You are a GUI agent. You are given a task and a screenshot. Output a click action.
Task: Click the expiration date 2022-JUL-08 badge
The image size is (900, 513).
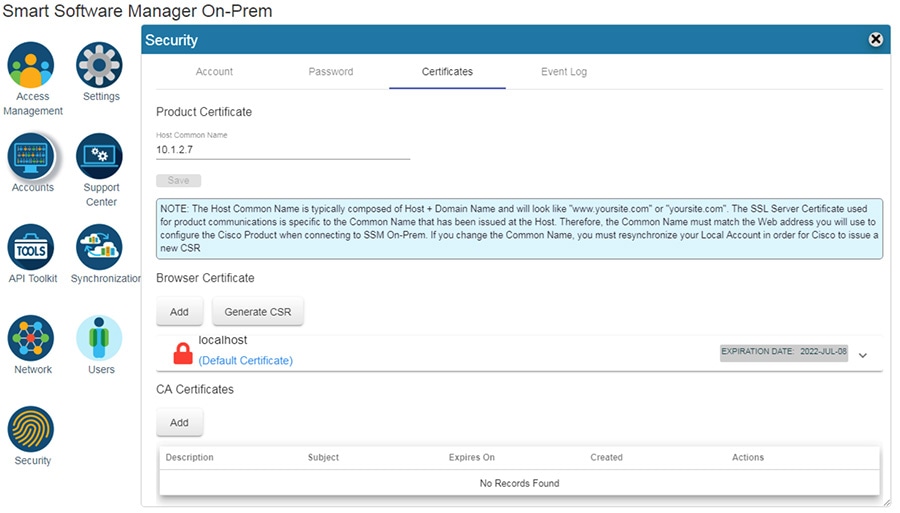pyautogui.click(x=784, y=352)
